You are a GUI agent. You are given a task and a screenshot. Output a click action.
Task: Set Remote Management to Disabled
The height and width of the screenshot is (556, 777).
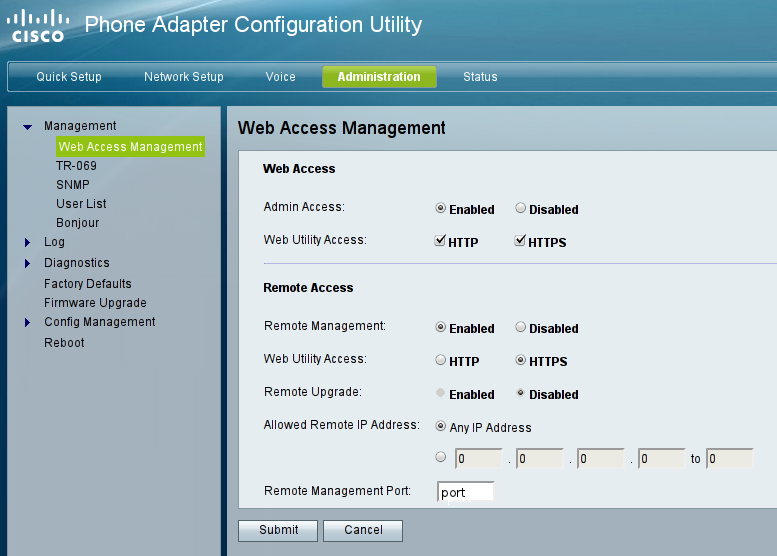click(521, 327)
